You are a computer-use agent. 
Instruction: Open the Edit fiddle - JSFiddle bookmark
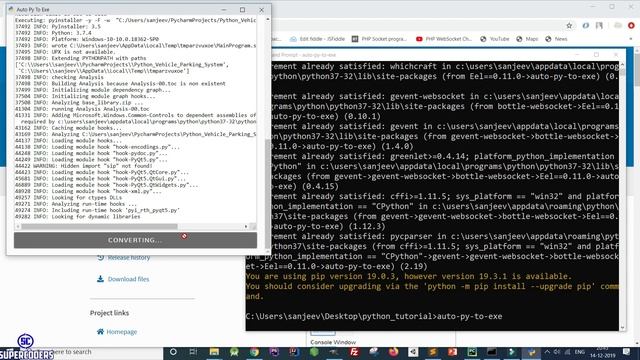pyautogui.click(x=317, y=39)
